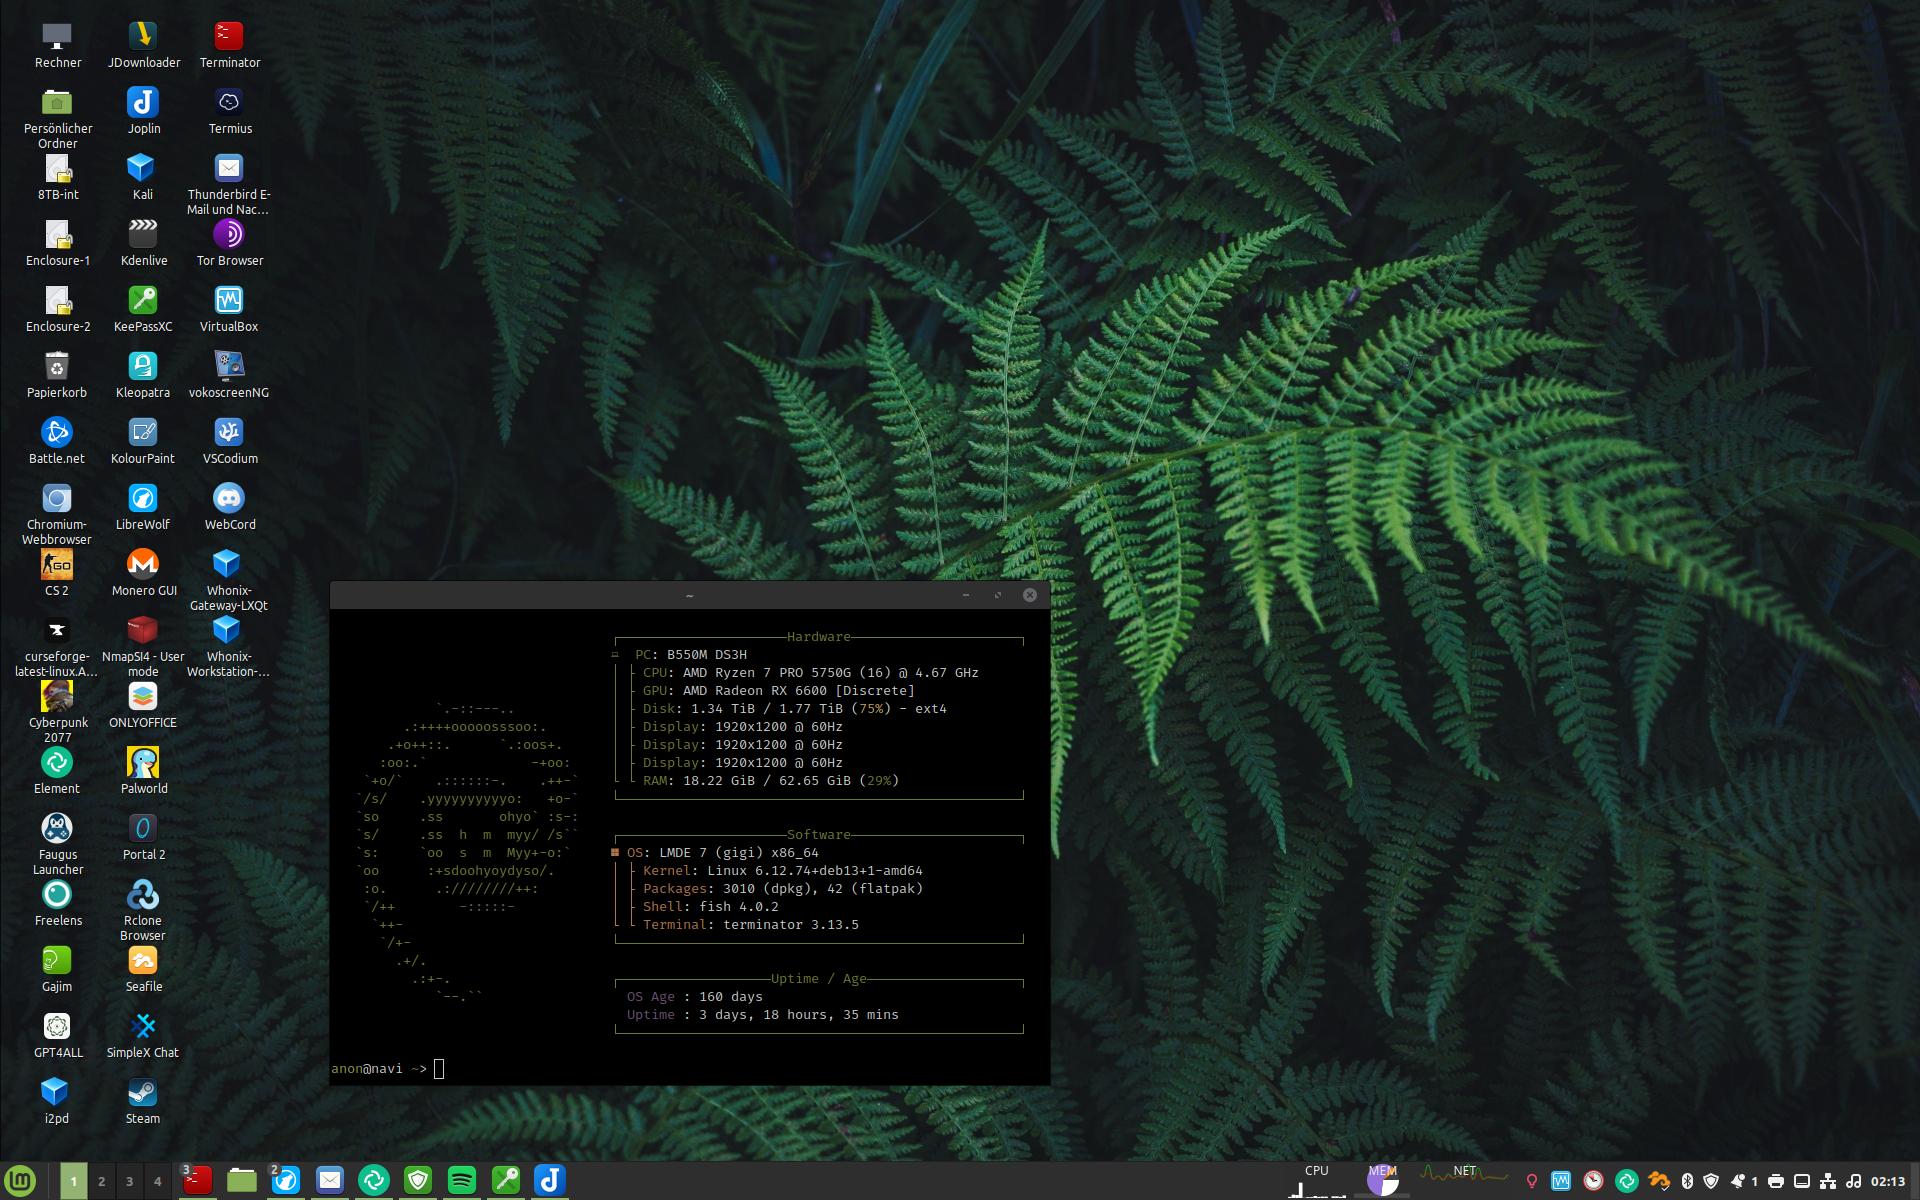
Task: Open the network connections applet
Action: coord(1828,1181)
